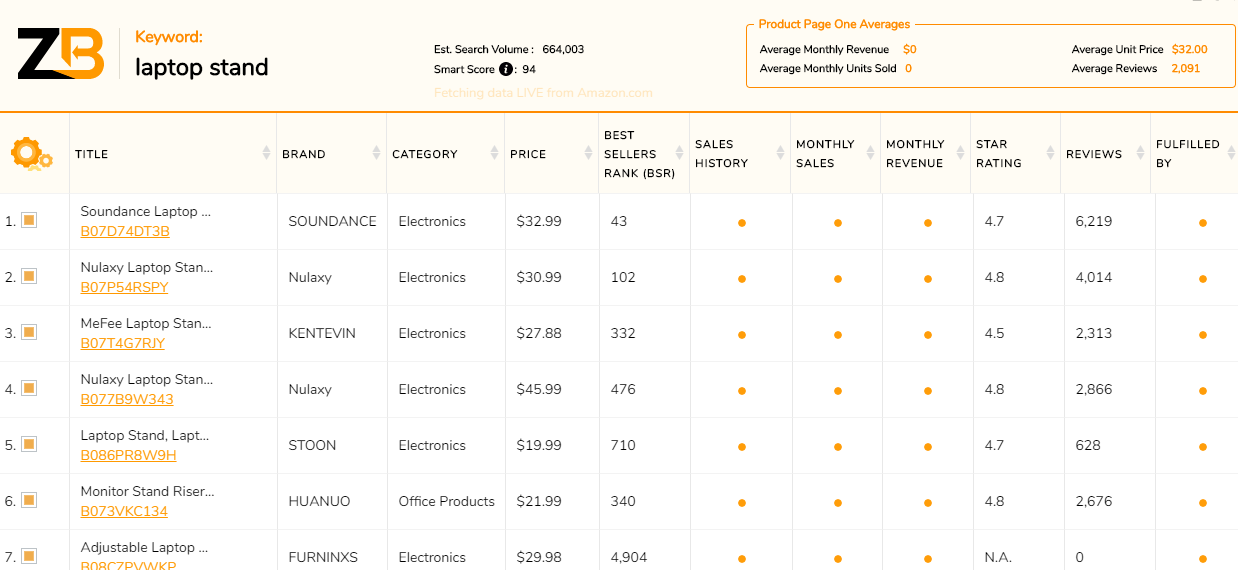Click Sales History dot for Soundance row

741,223
